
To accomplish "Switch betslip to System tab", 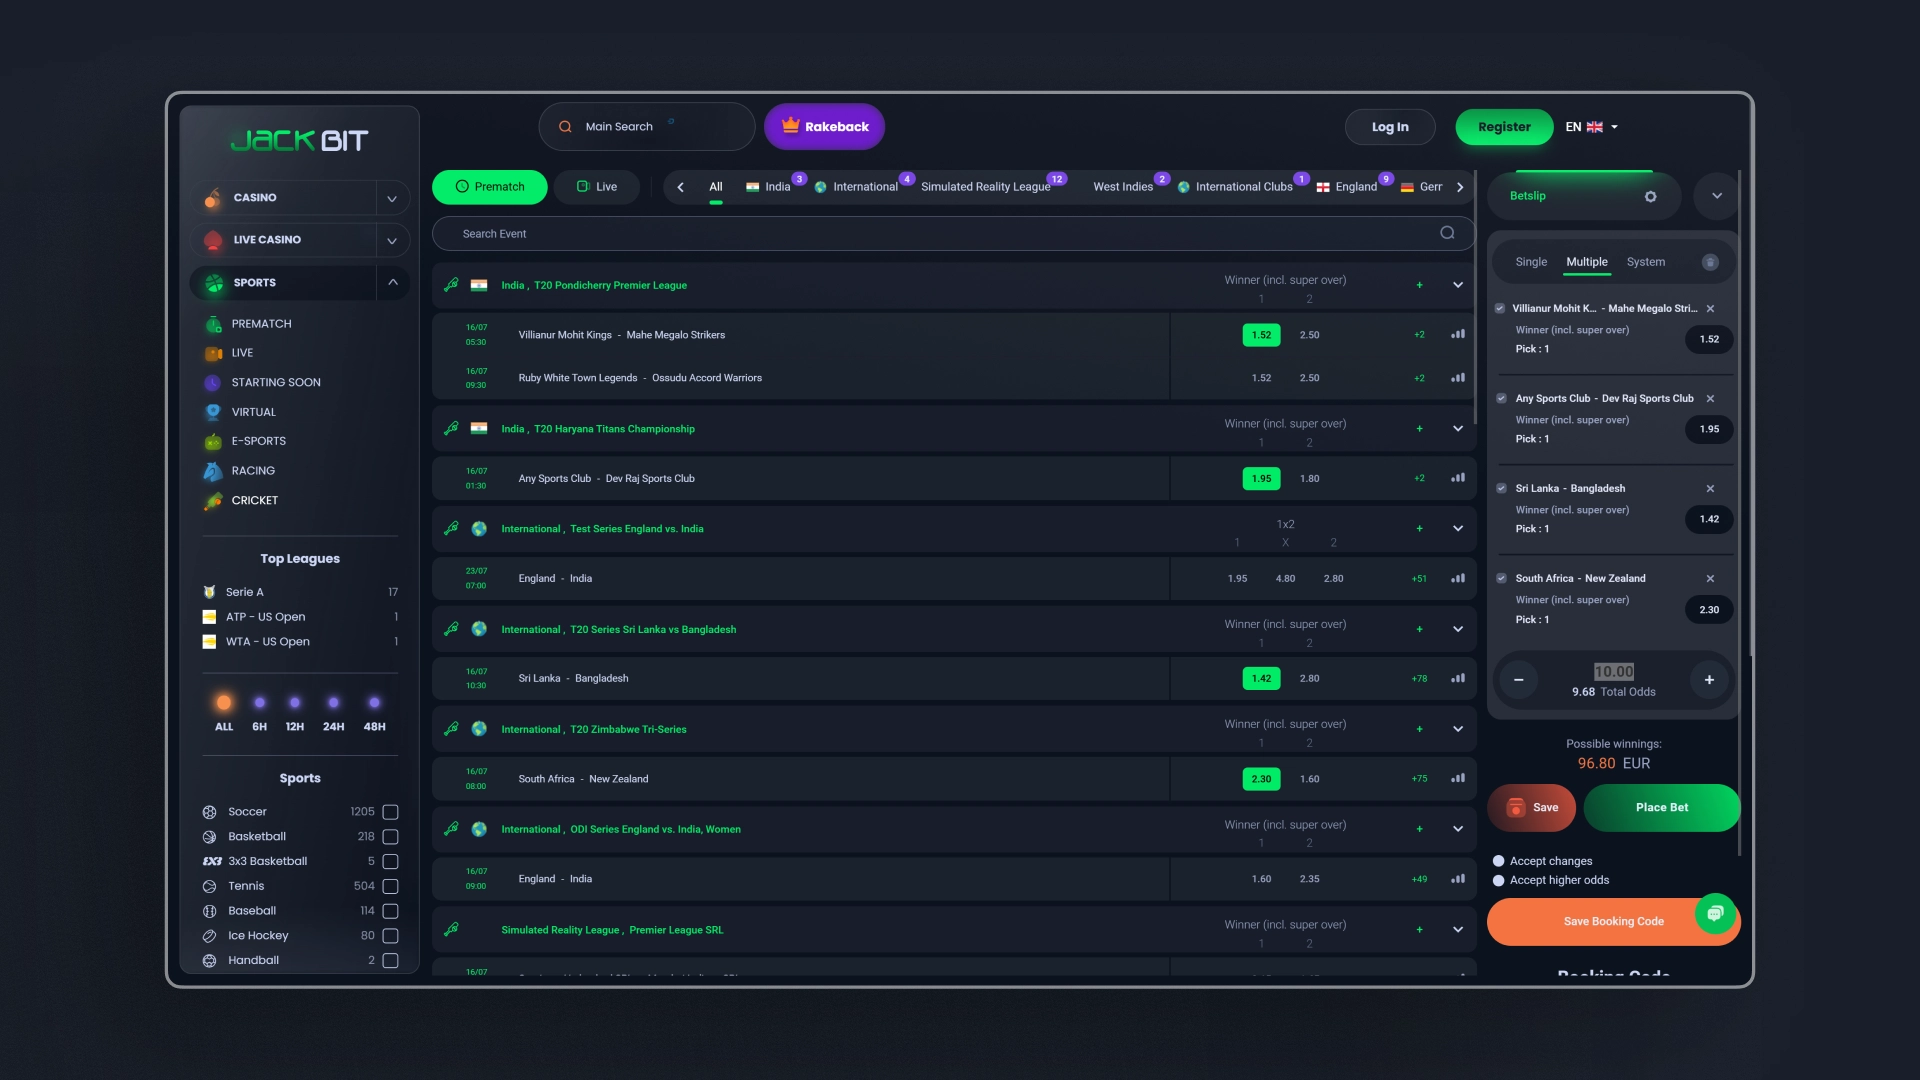I will (x=1646, y=262).
